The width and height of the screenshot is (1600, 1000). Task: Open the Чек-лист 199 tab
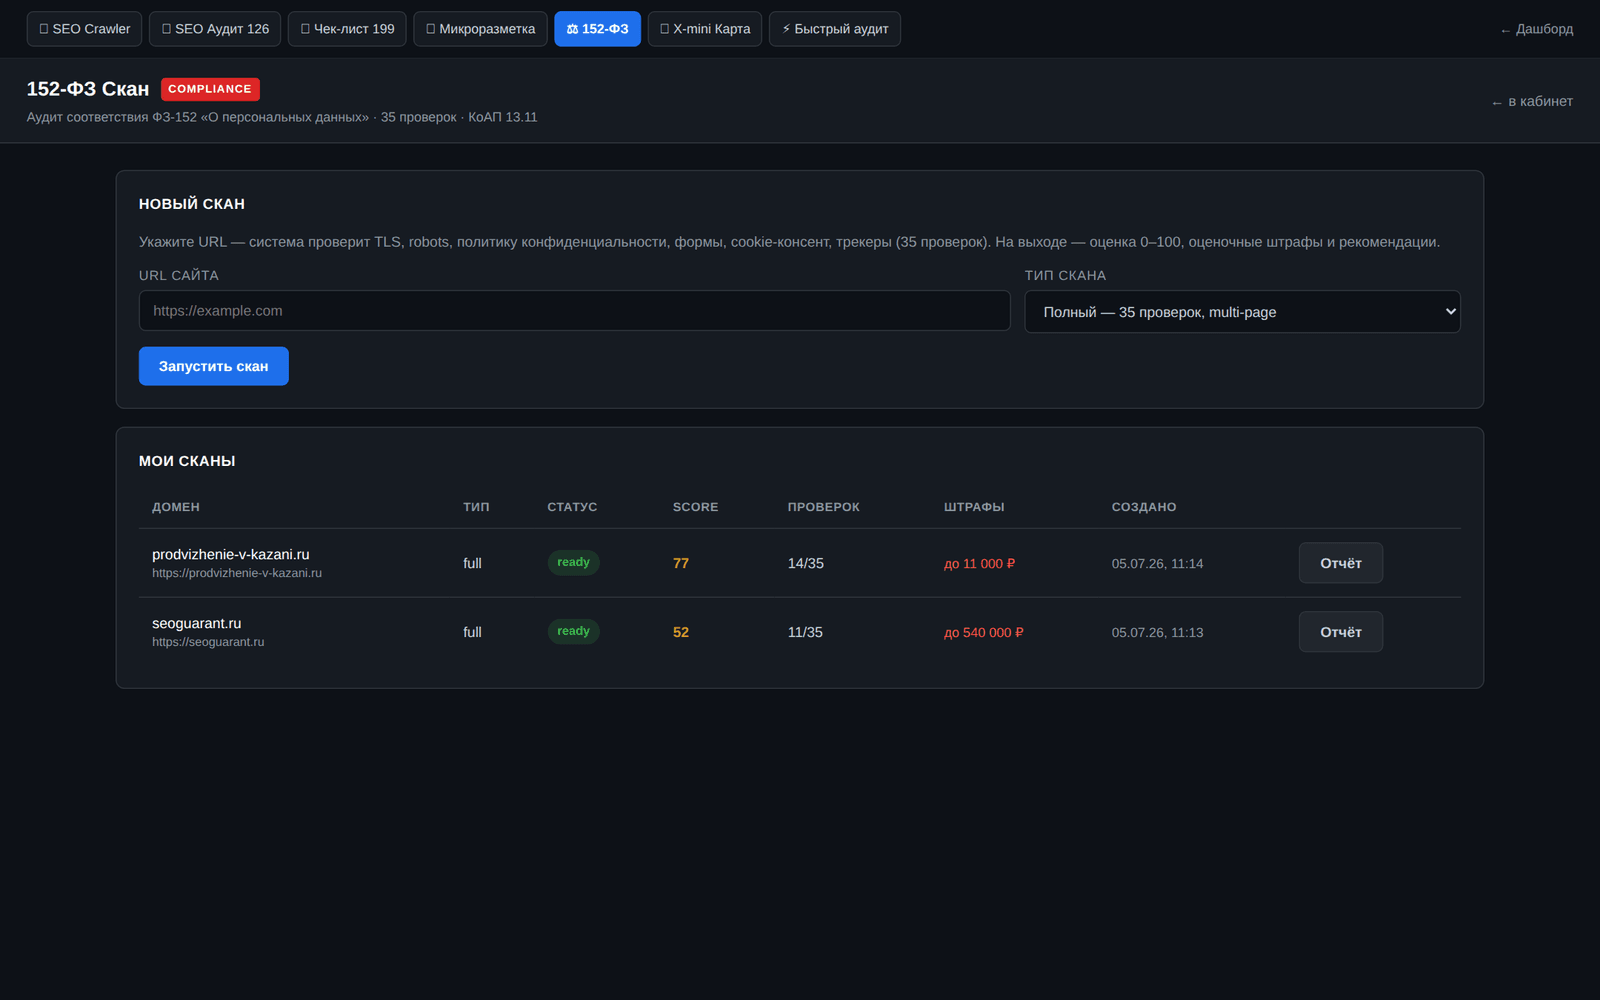pos(347,29)
